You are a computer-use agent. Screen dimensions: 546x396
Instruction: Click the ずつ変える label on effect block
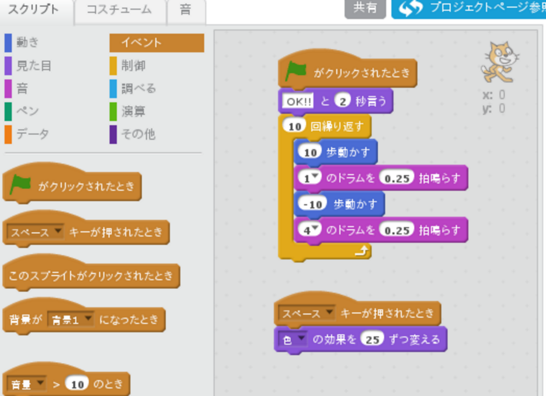[414, 339]
